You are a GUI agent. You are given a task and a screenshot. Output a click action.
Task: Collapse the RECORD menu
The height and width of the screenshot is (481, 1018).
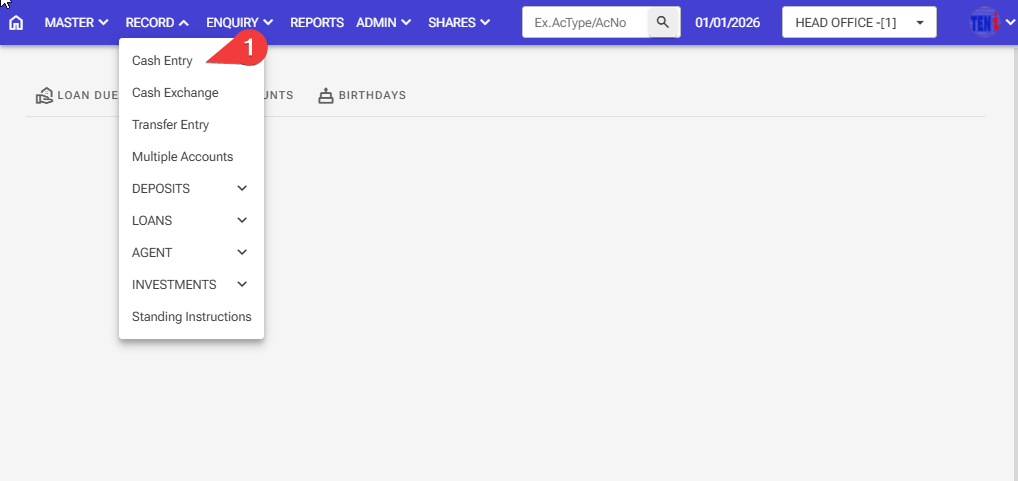tap(157, 22)
